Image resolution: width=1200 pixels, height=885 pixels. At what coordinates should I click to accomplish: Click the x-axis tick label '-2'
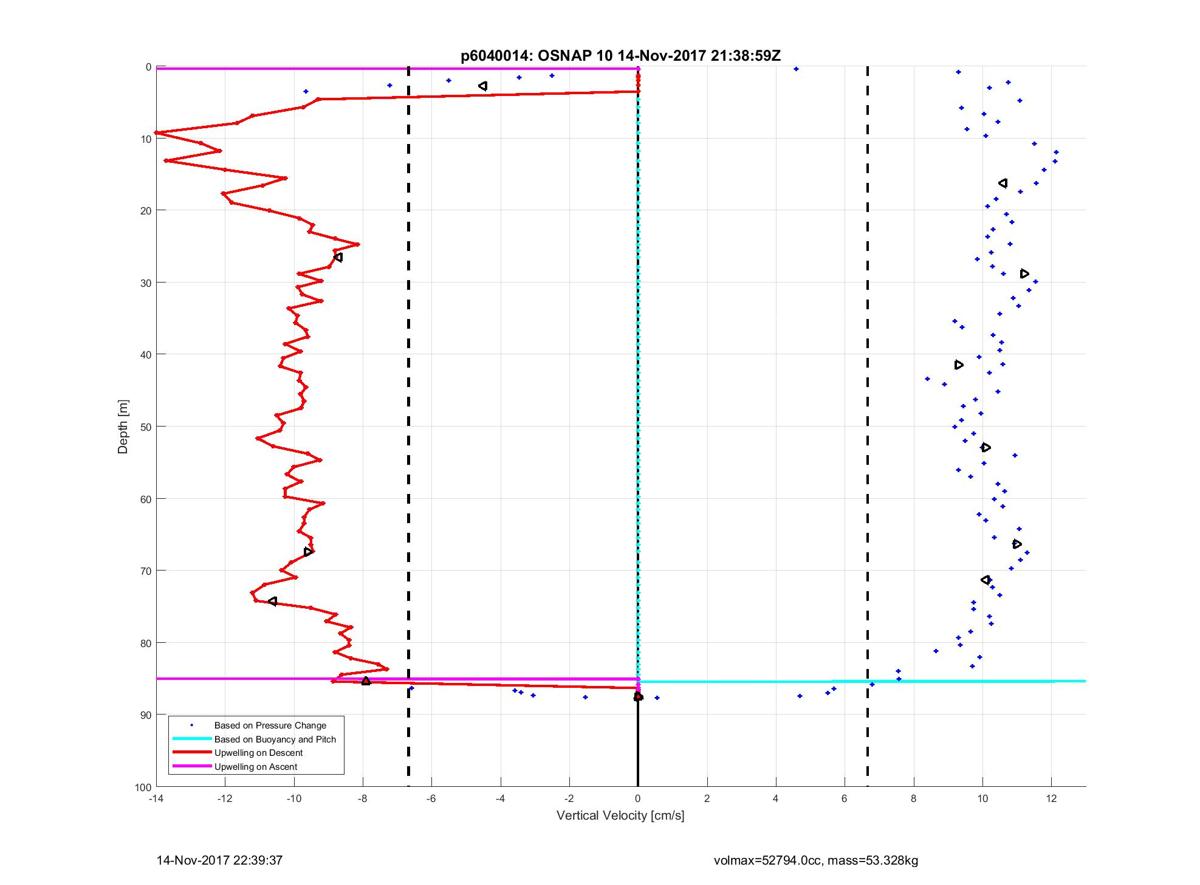pos(569,799)
